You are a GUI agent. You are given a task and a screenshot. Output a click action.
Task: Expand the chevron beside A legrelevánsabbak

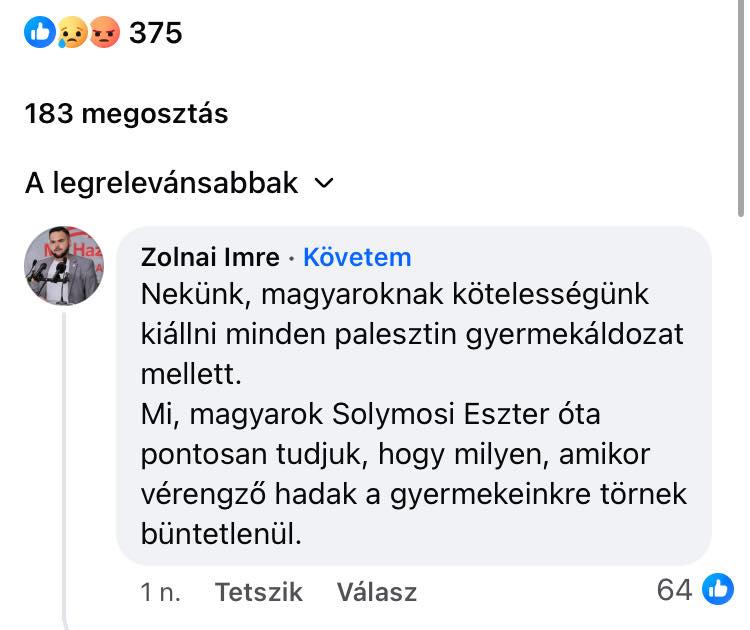coord(323,184)
